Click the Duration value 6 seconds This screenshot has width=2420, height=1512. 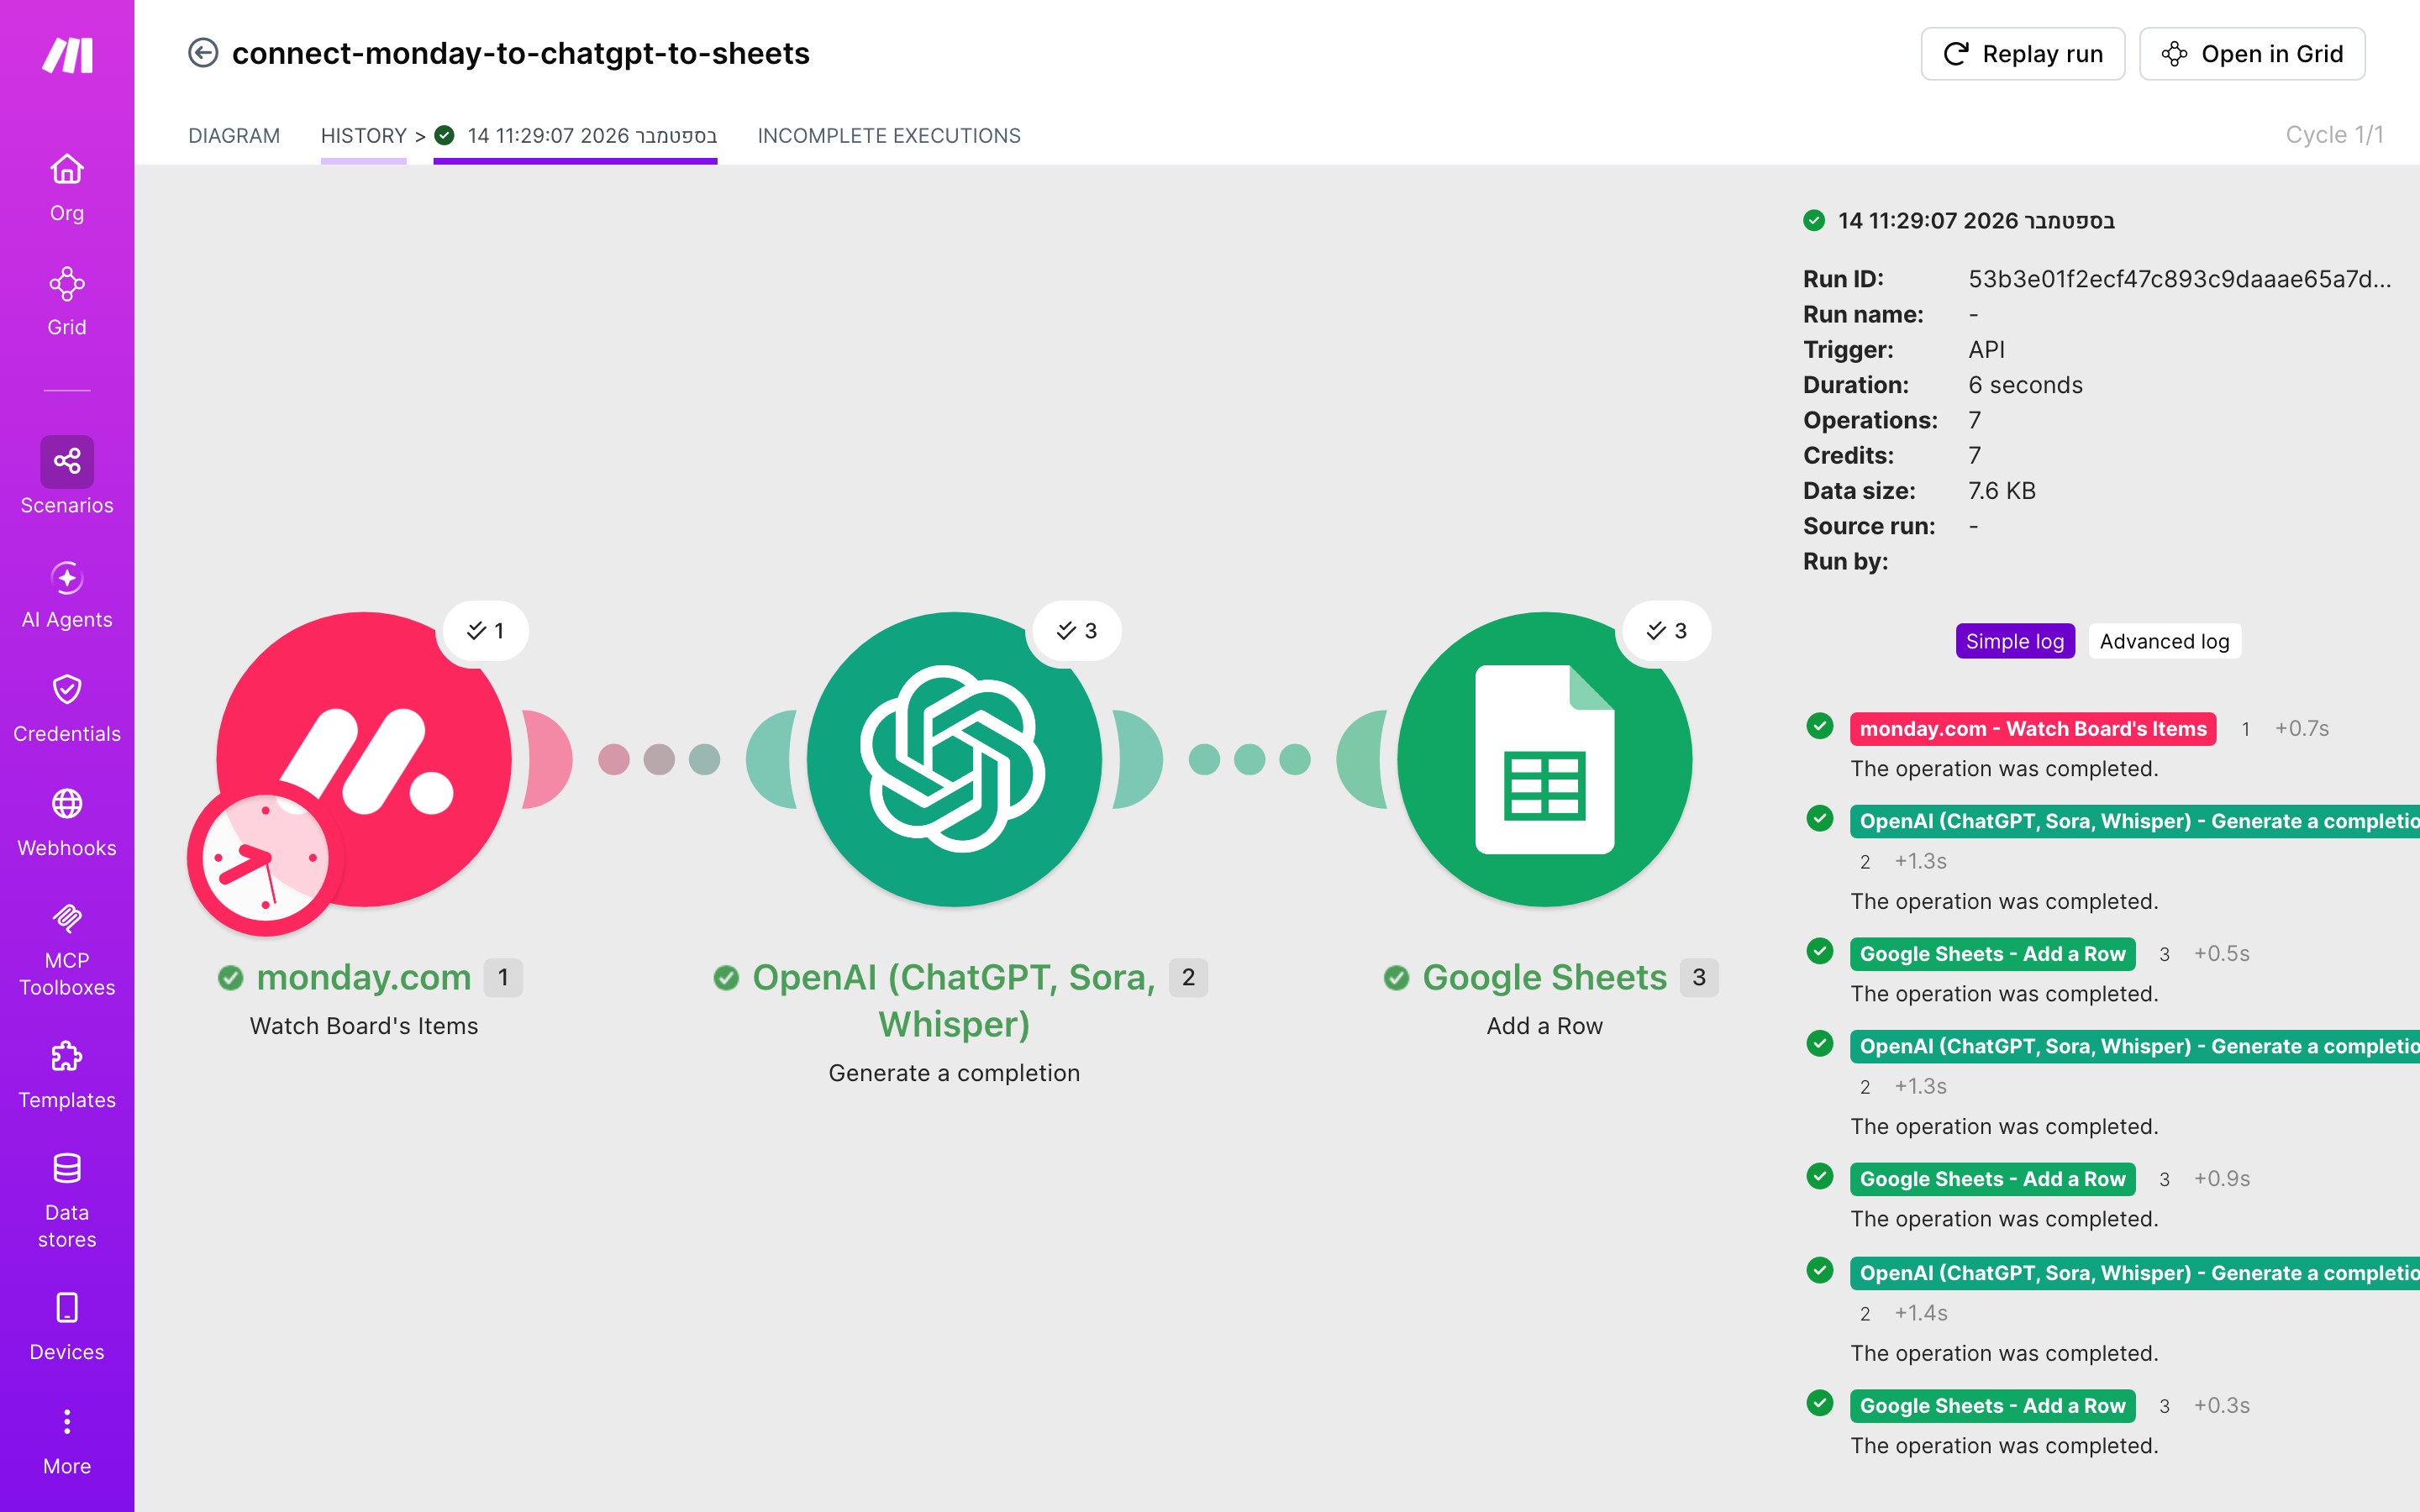[2025, 385]
